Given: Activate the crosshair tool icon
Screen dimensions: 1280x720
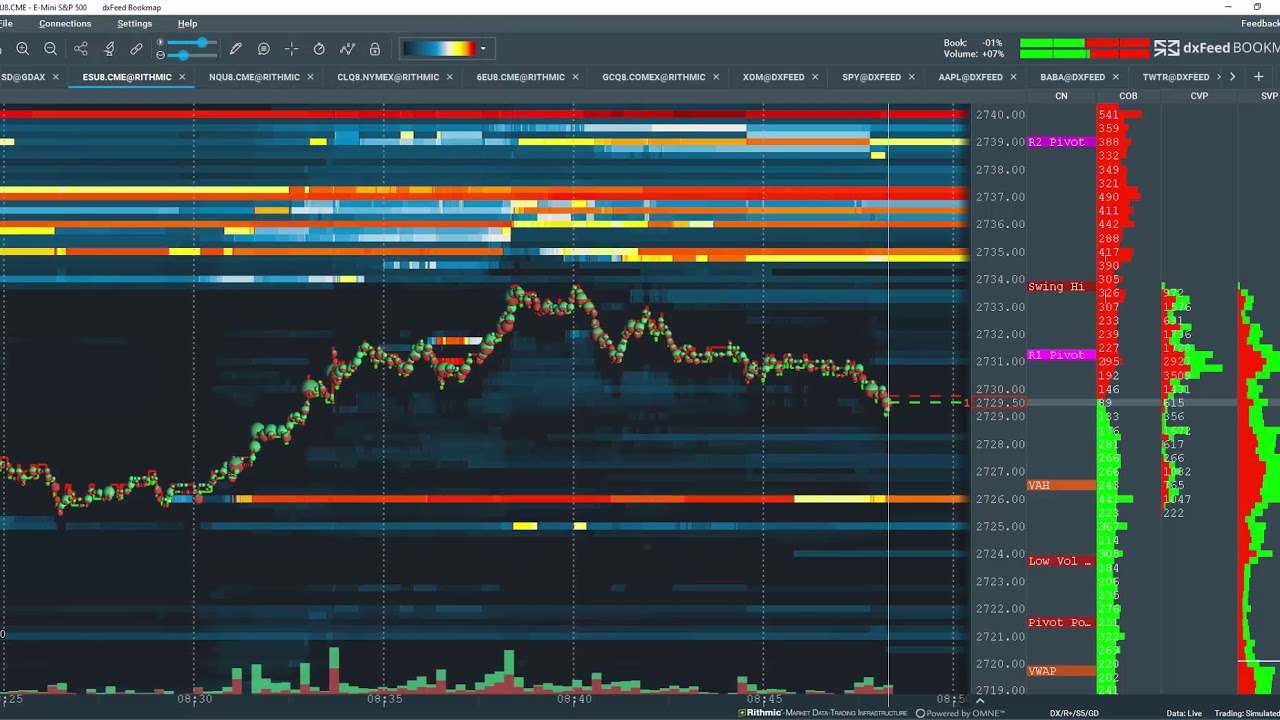Looking at the screenshot, I should point(292,49).
